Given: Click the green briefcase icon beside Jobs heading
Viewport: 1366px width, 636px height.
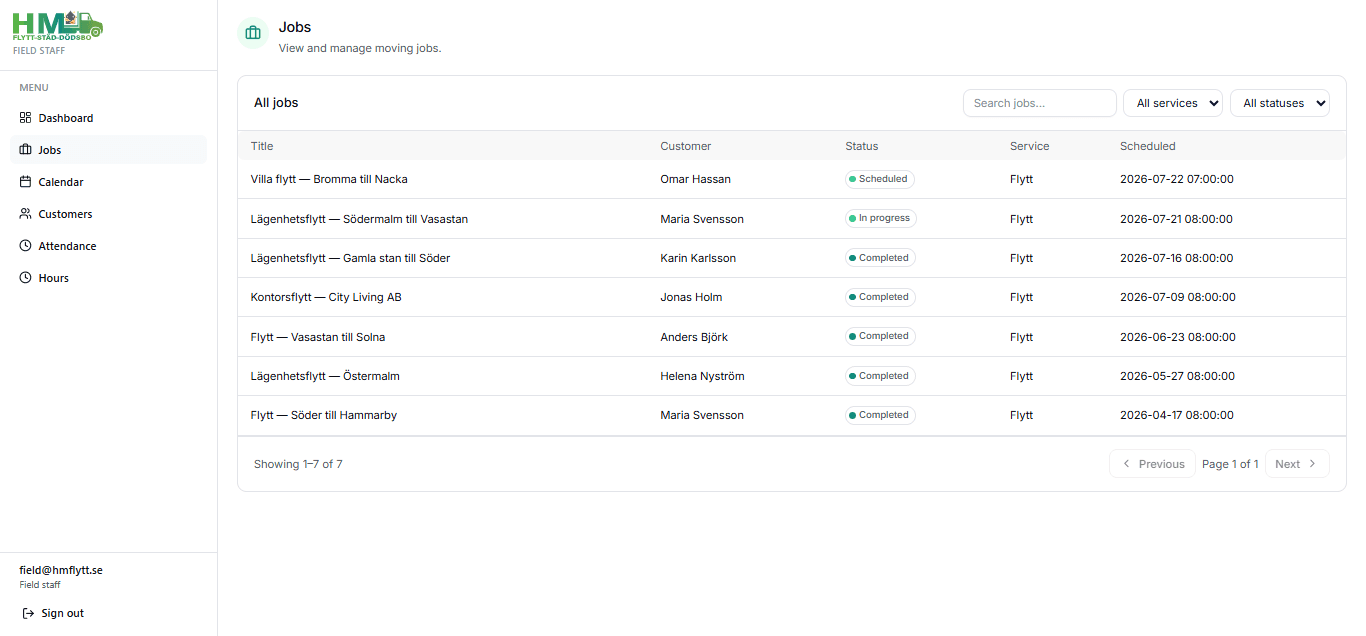Looking at the screenshot, I should (253, 33).
